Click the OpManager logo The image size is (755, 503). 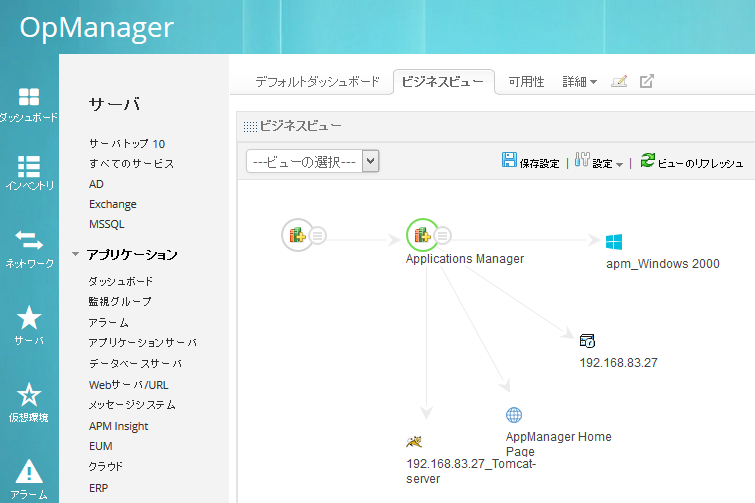(96, 27)
